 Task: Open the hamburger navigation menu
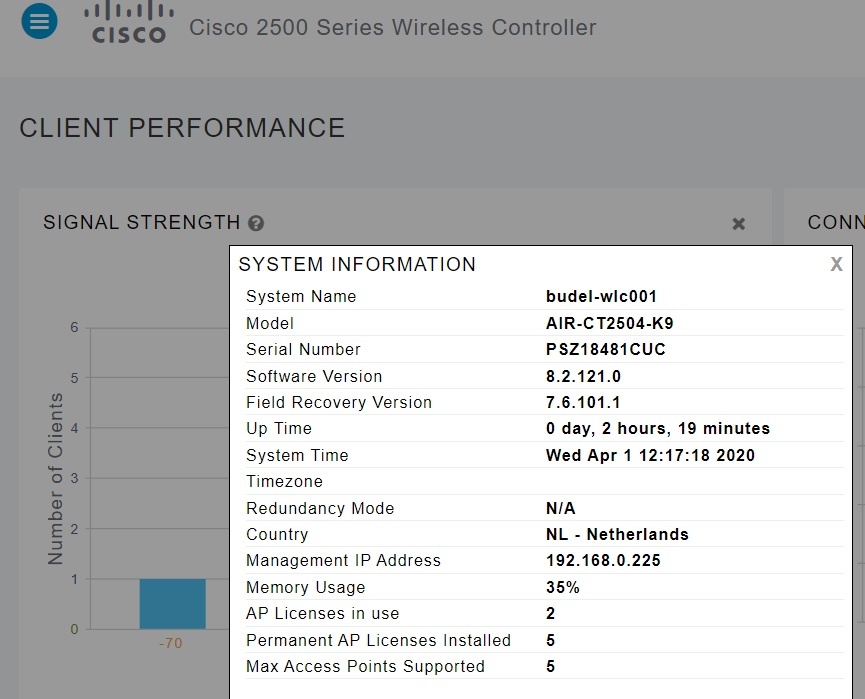[39, 21]
